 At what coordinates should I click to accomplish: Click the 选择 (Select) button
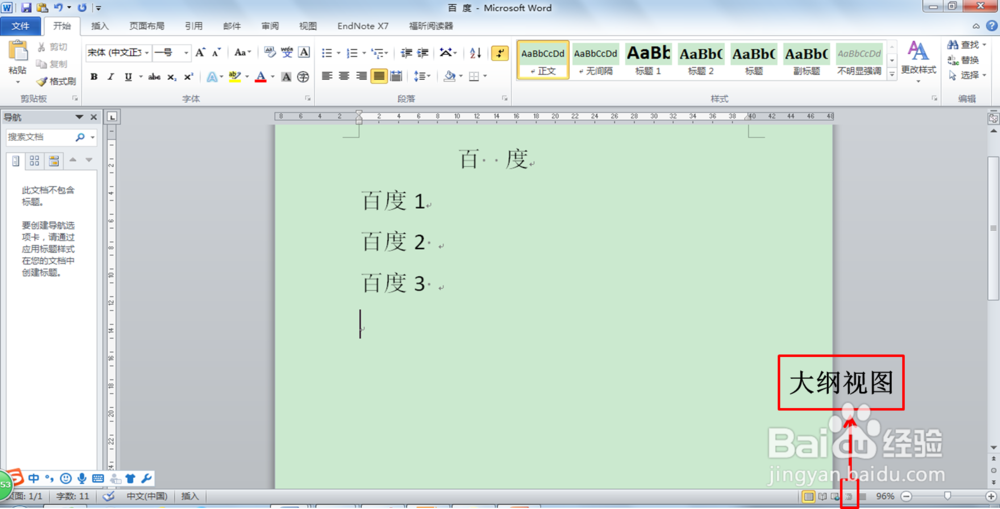click(x=967, y=75)
